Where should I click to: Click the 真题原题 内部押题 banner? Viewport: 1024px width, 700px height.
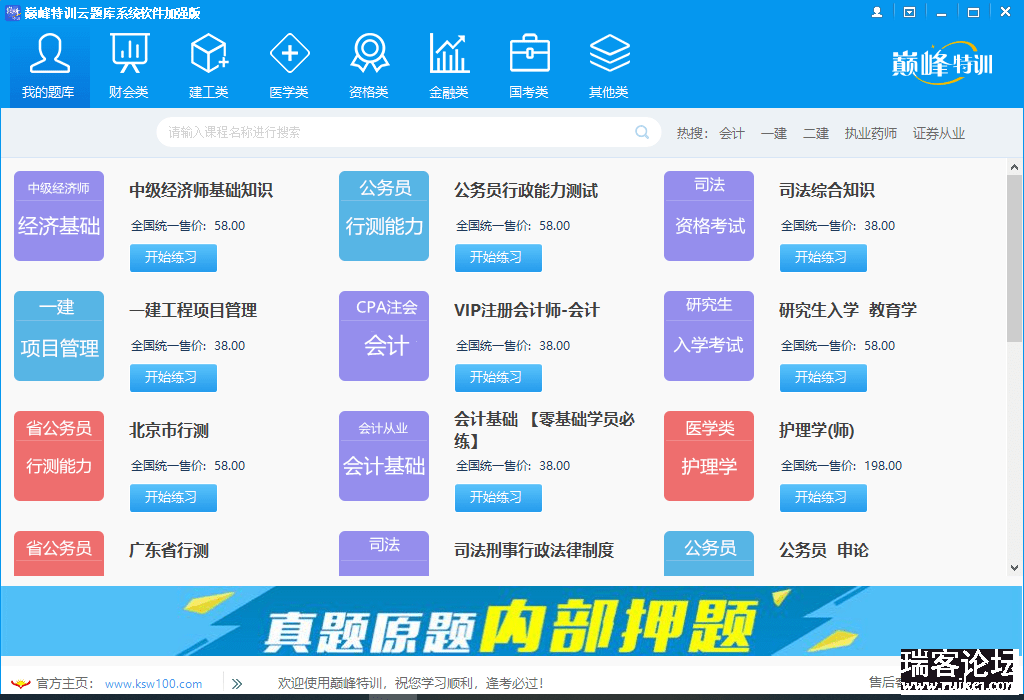click(x=512, y=621)
